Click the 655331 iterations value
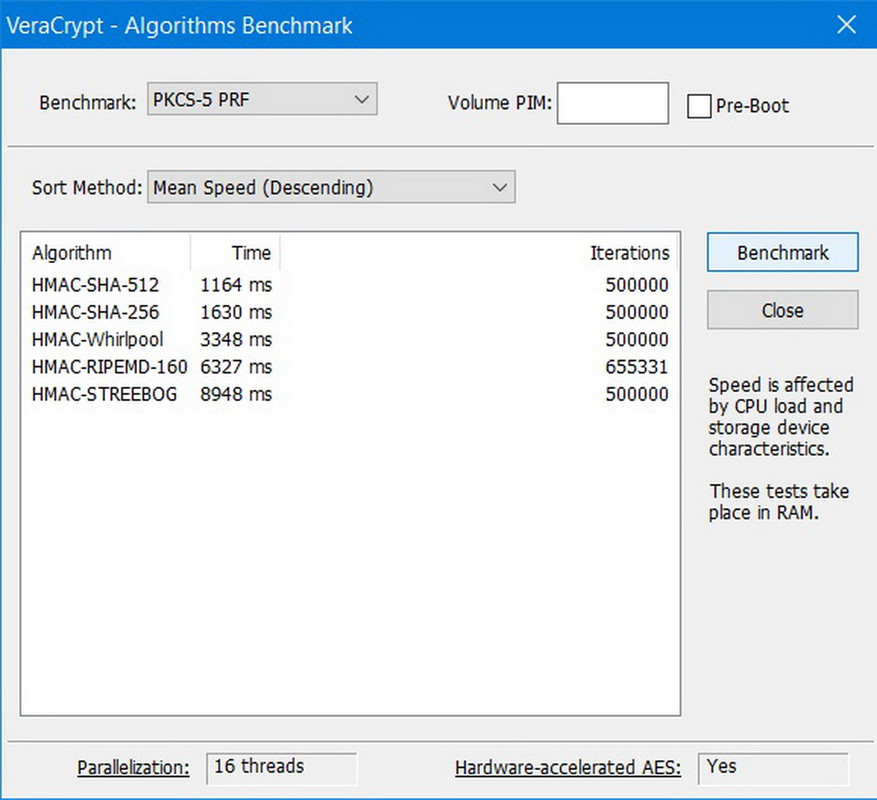Screen dimensions: 877x800 [x=636, y=367]
